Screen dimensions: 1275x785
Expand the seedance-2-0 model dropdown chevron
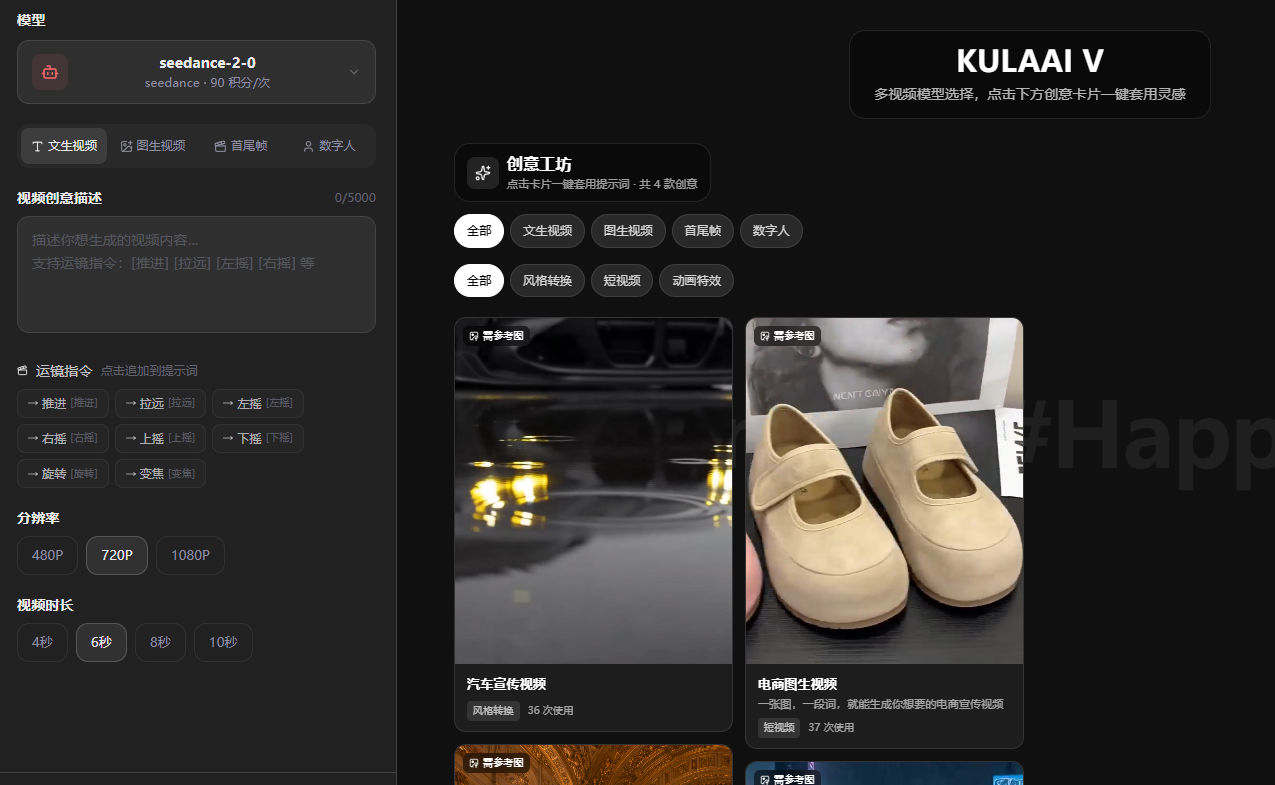point(354,72)
